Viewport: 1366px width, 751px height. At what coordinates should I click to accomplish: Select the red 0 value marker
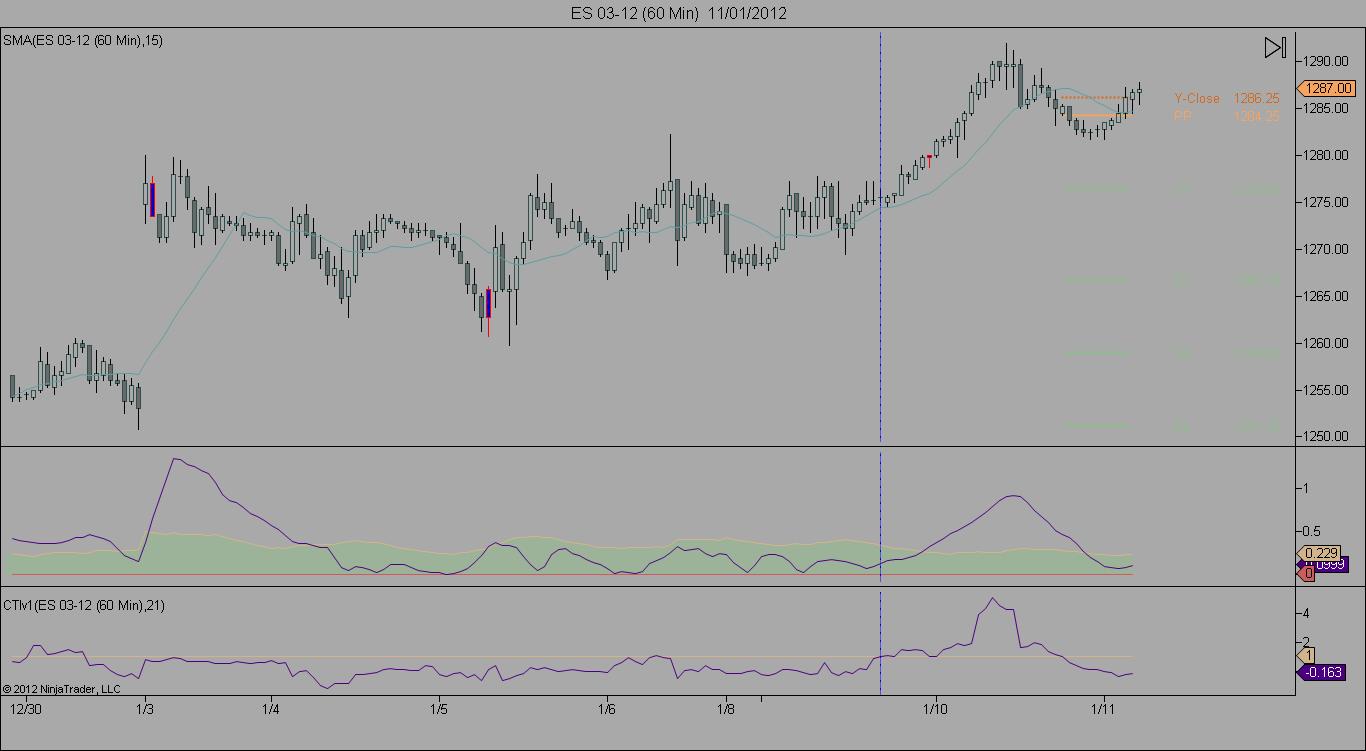click(1307, 574)
